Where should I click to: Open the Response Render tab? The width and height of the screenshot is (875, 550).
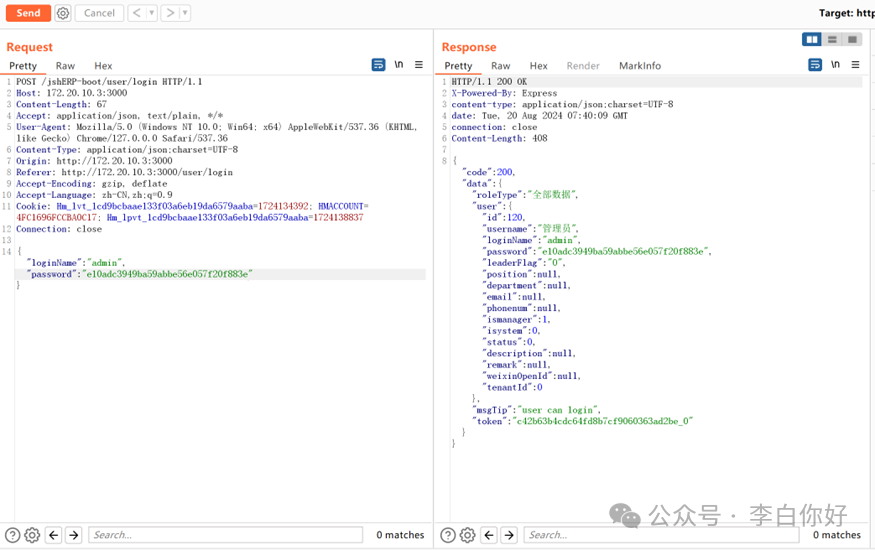583,66
